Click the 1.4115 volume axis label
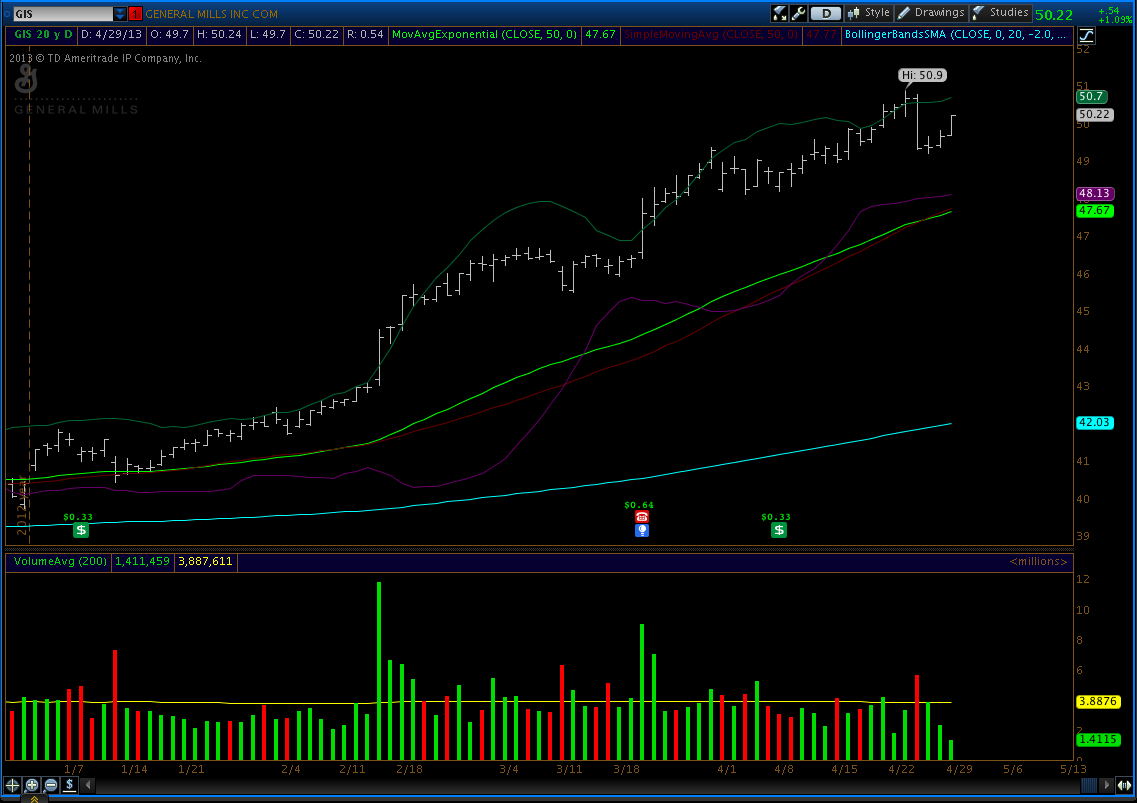The width and height of the screenshot is (1137, 803). click(1098, 739)
